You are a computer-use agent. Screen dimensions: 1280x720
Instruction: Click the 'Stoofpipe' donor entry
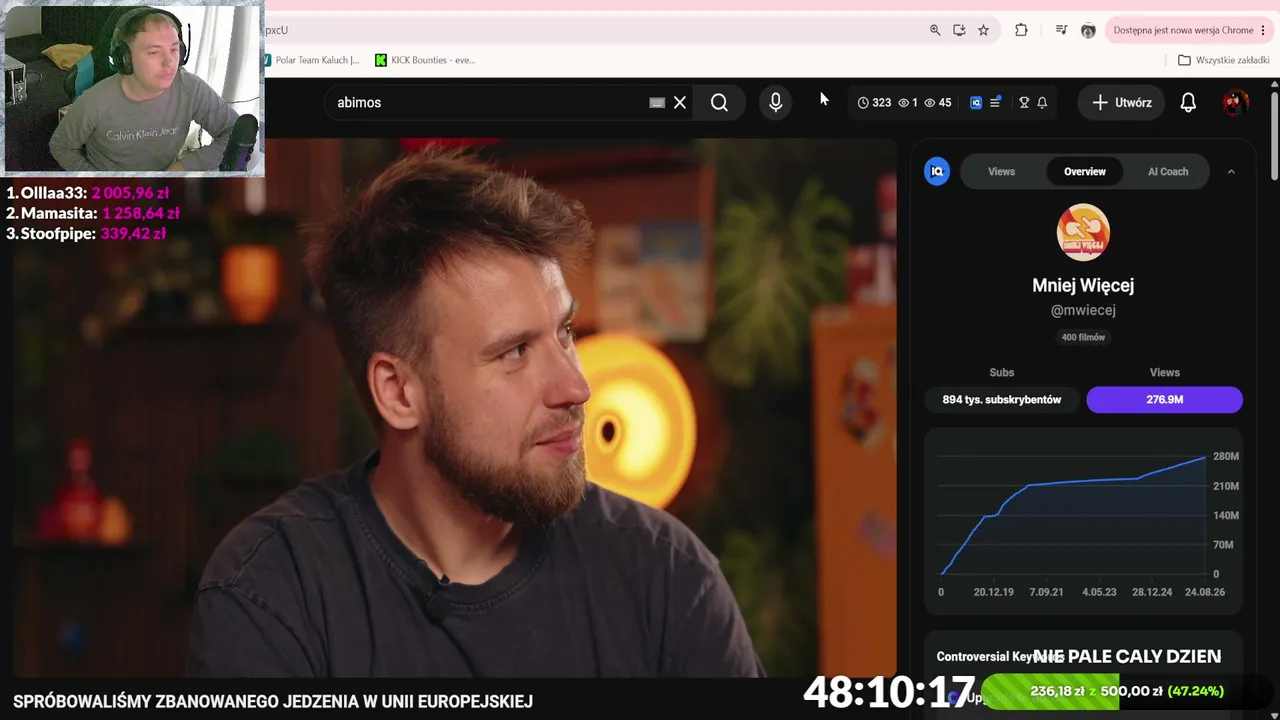(86, 233)
